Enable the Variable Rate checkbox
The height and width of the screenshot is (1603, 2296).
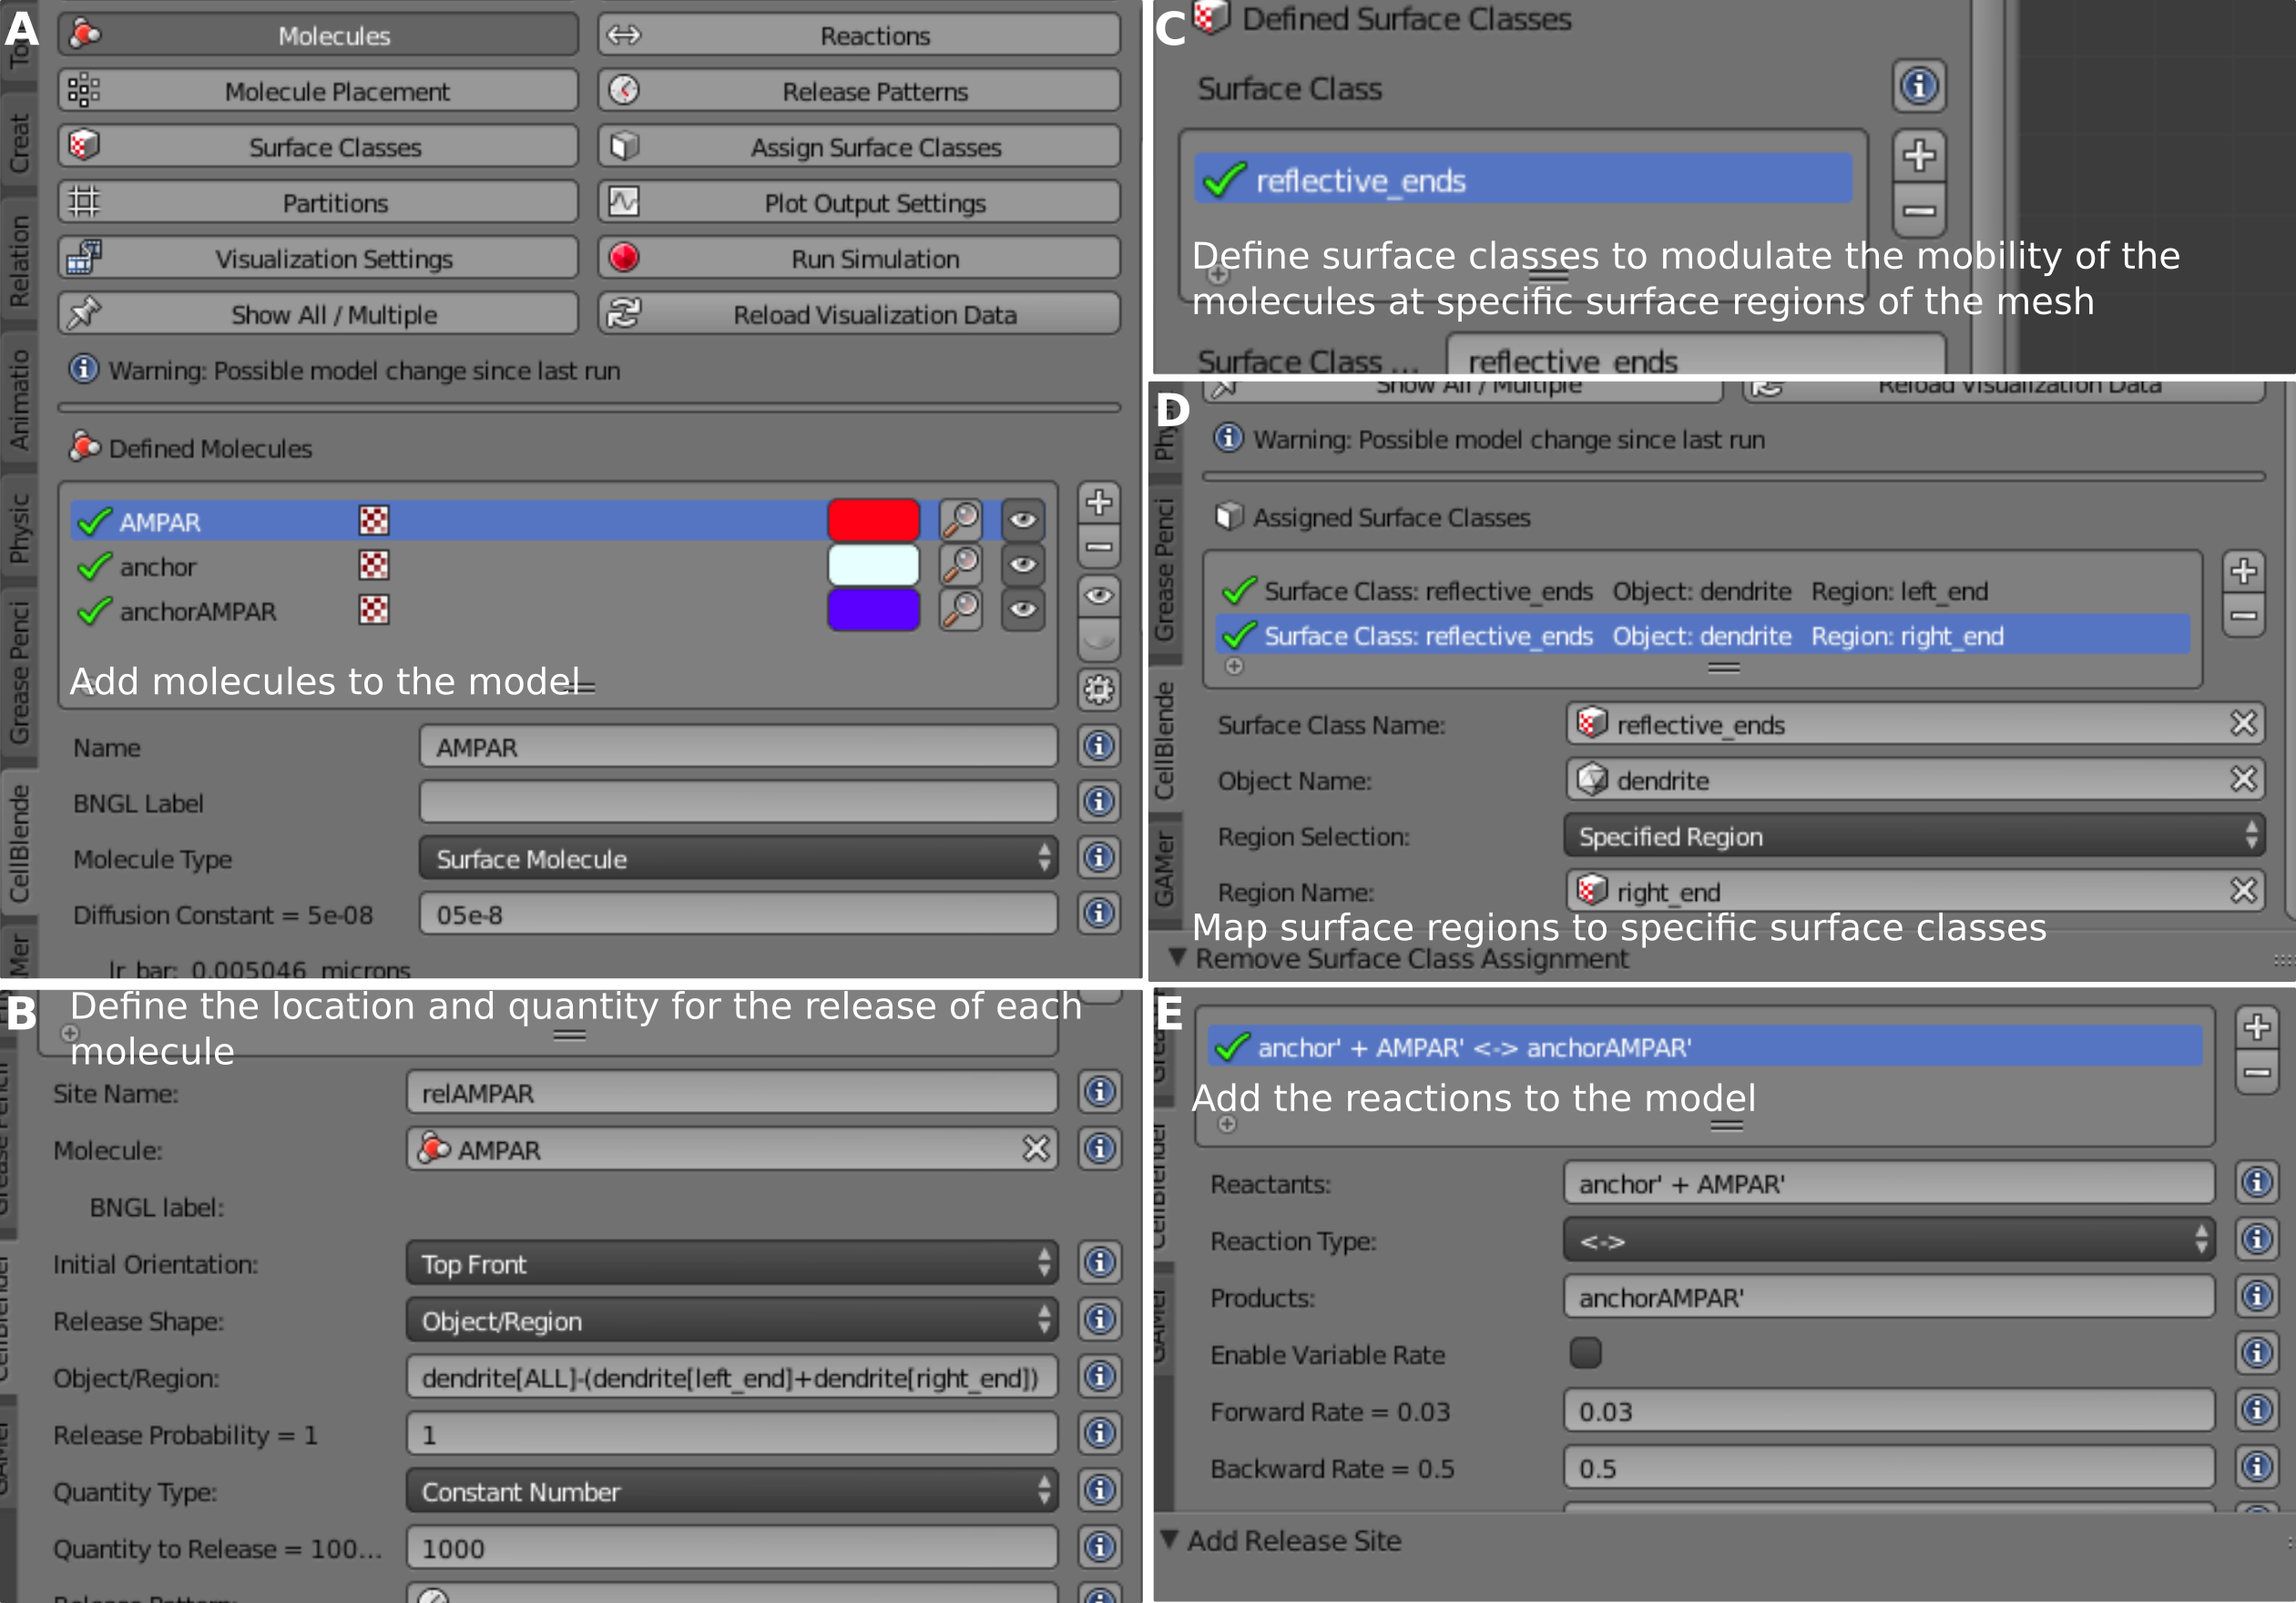point(1585,1353)
